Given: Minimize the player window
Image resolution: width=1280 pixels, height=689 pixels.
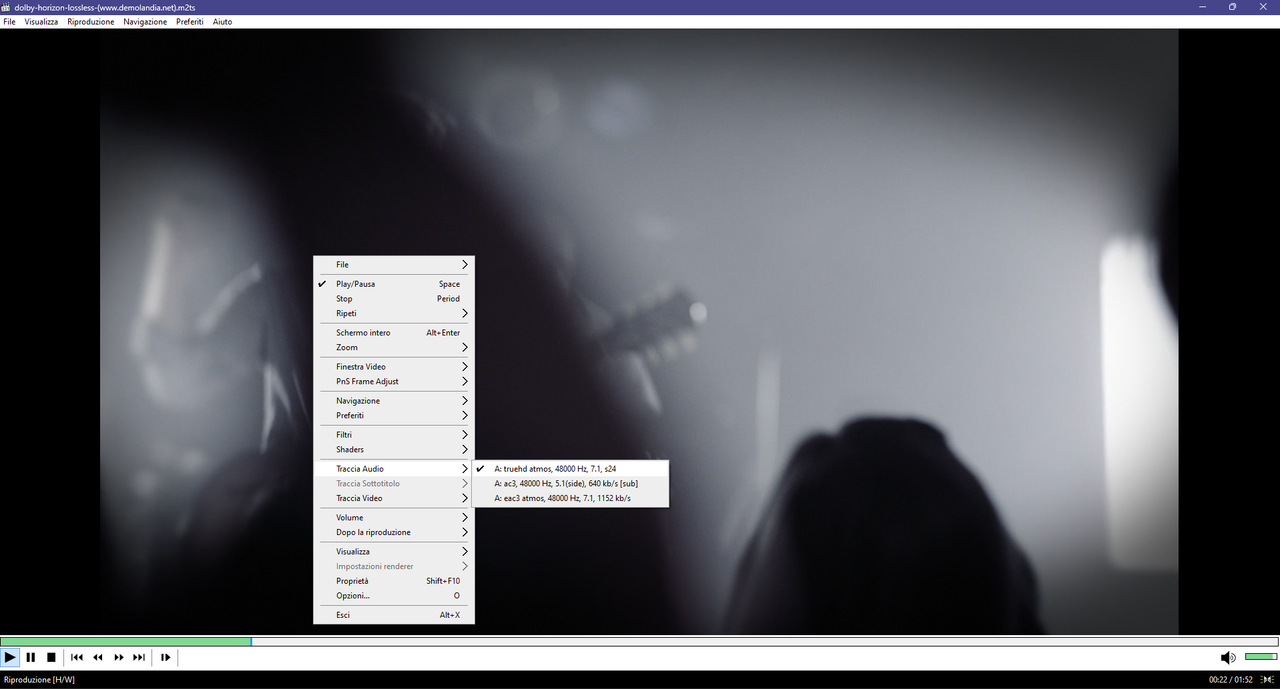Looking at the screenshot, I should tap(1203, 7).
